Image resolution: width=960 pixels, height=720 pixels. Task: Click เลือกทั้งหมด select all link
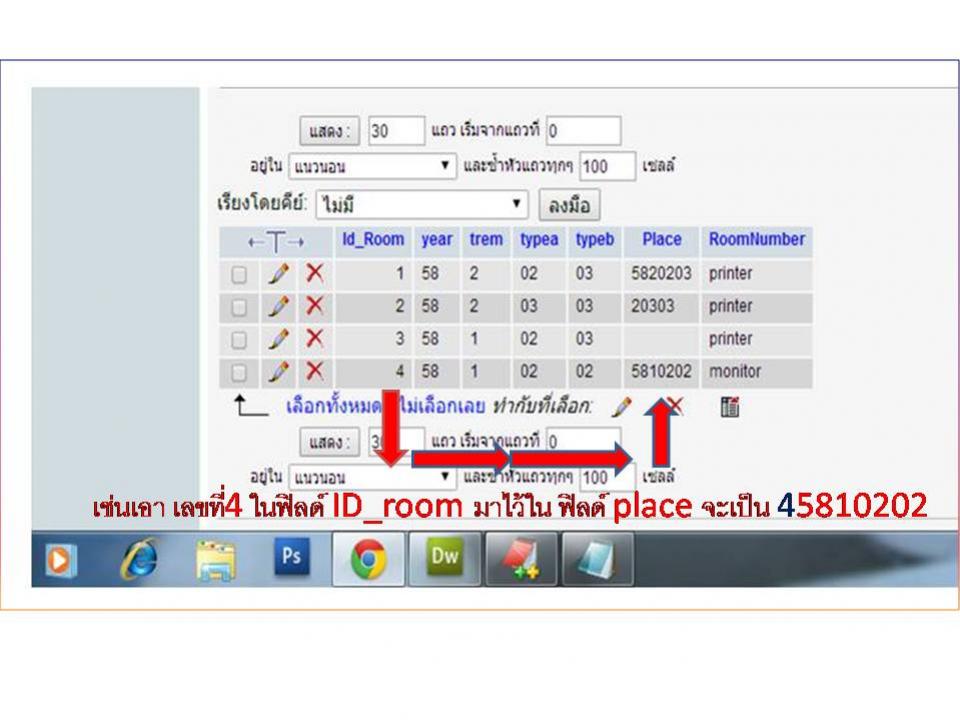click(334, 406)
